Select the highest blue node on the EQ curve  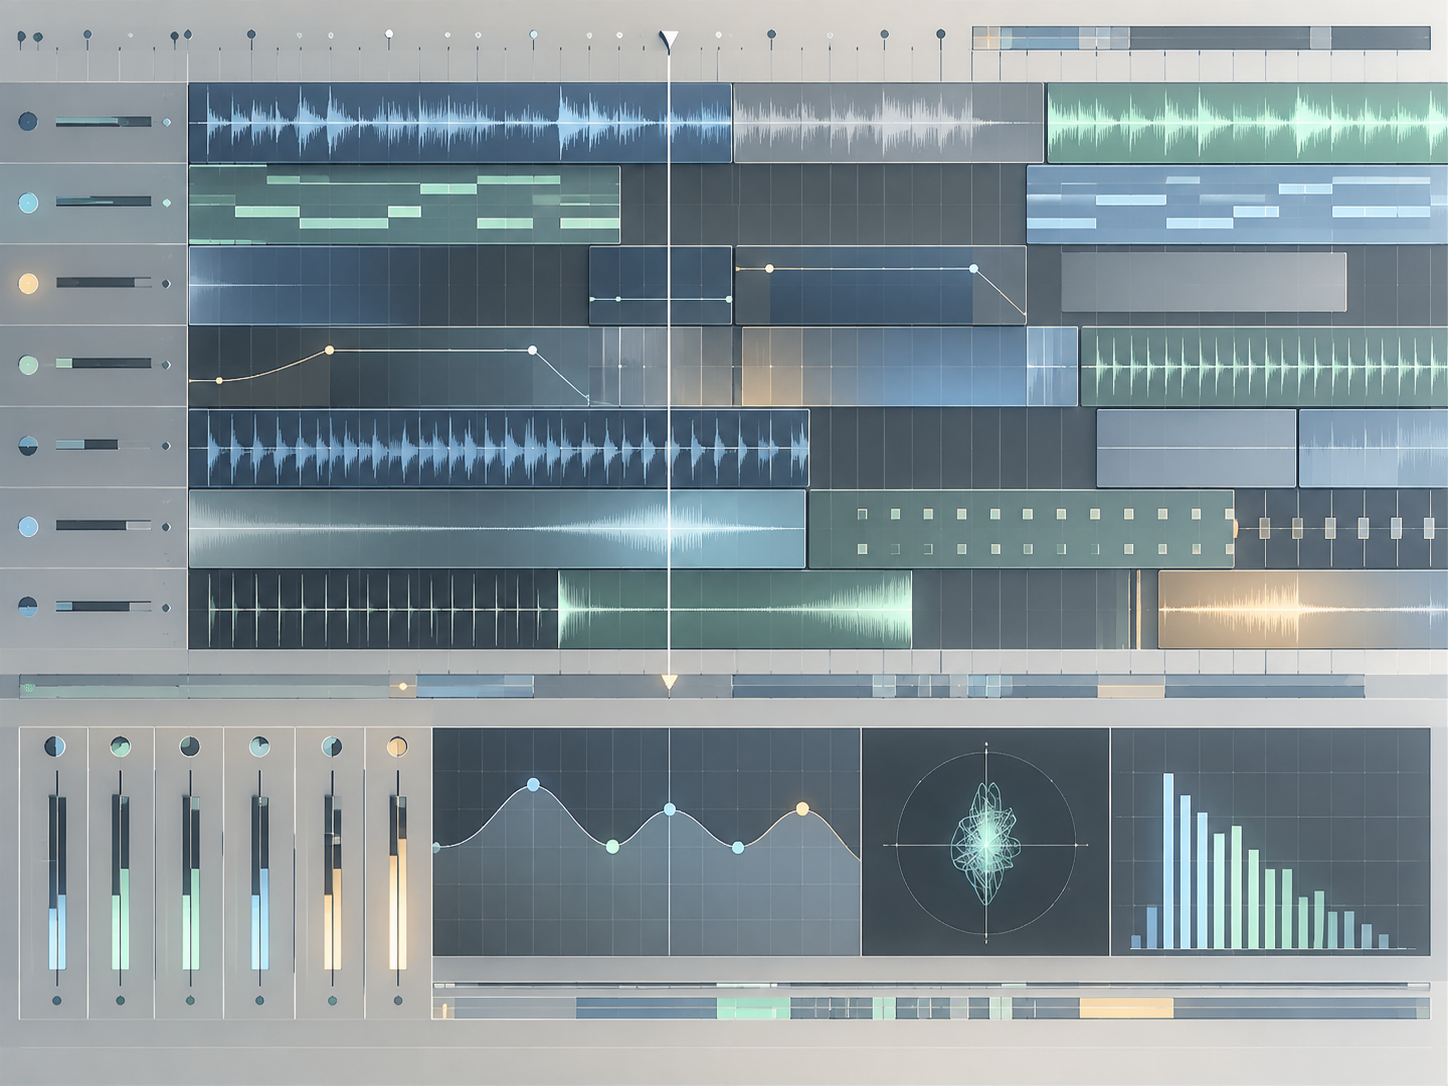click(x=533, y=785)
